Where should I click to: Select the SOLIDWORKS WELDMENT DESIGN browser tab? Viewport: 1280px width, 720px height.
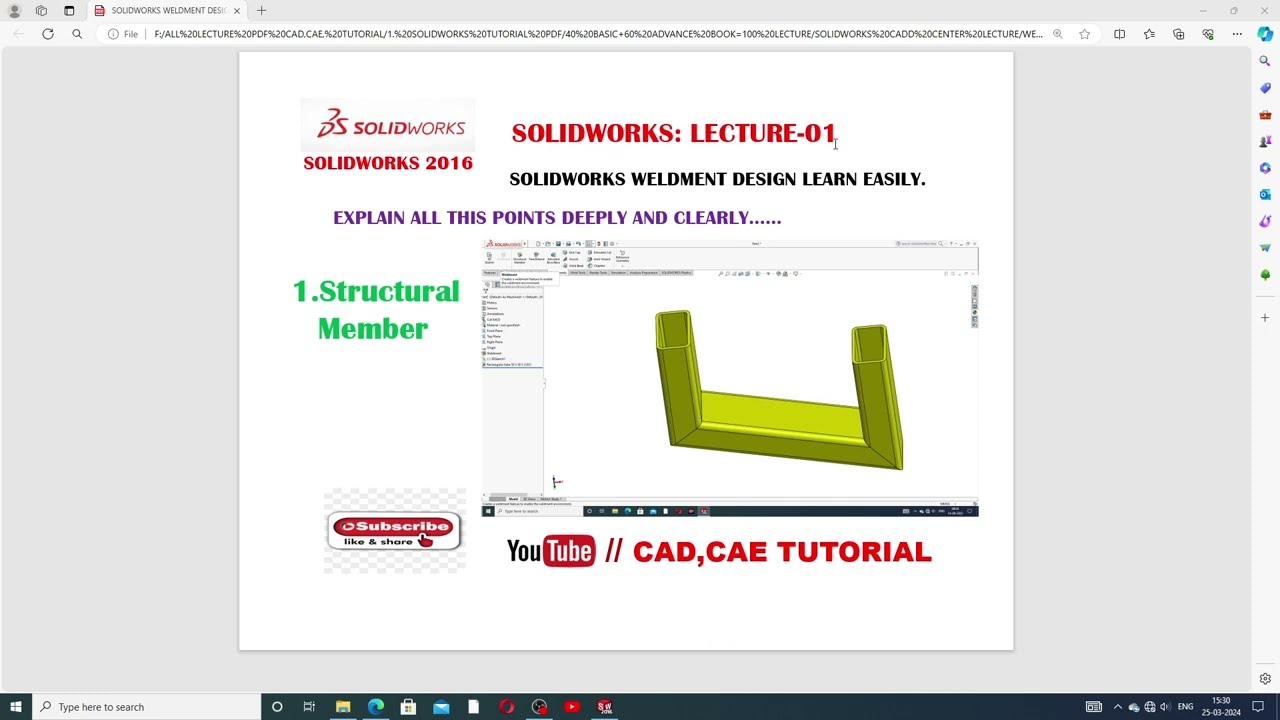pyautogui.click(x=167, y=11)
